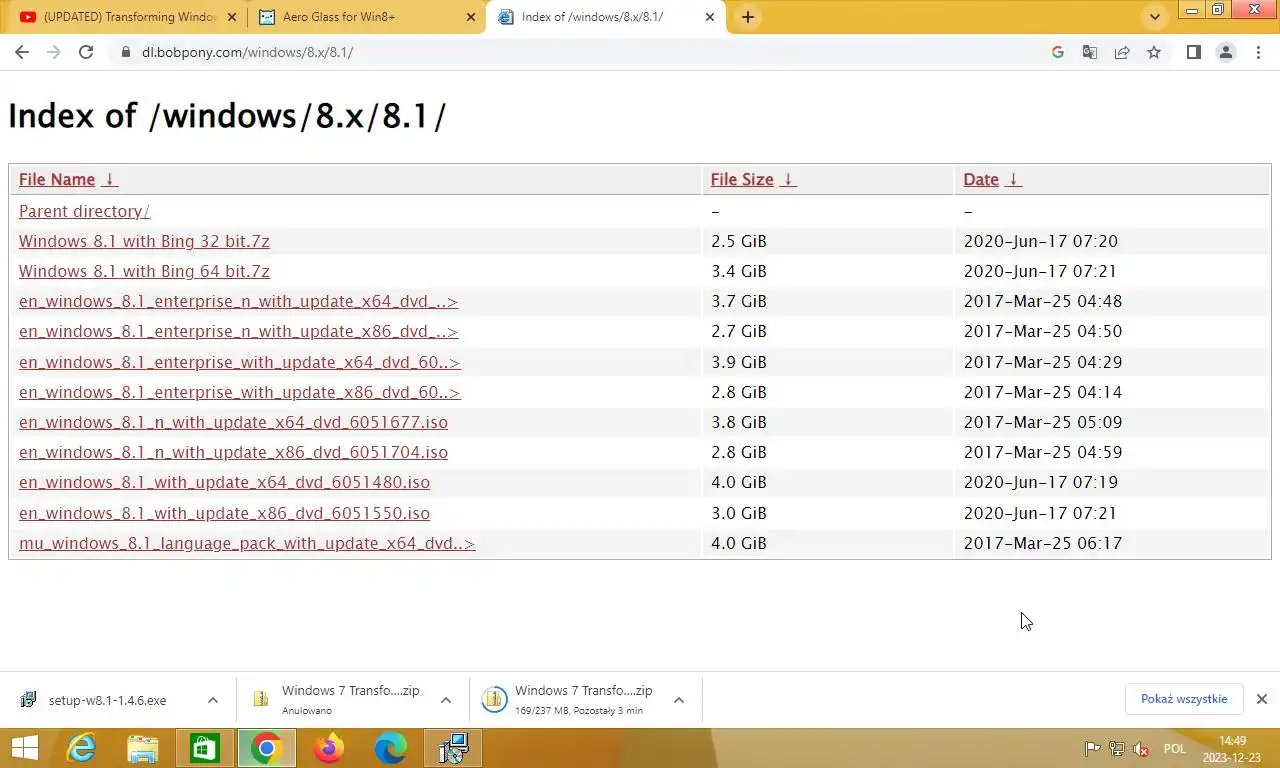
Task: Click in-progress Windows 7 Transfo zip download
Action: coord(568,700)
